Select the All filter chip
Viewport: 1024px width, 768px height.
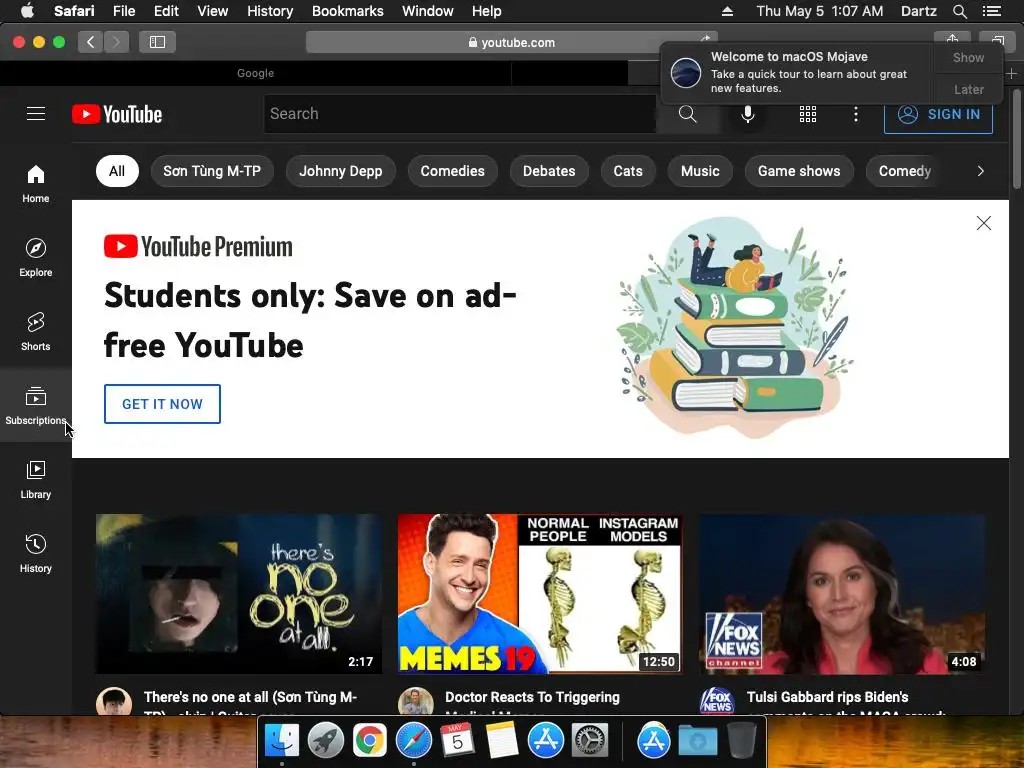(117, 171)
